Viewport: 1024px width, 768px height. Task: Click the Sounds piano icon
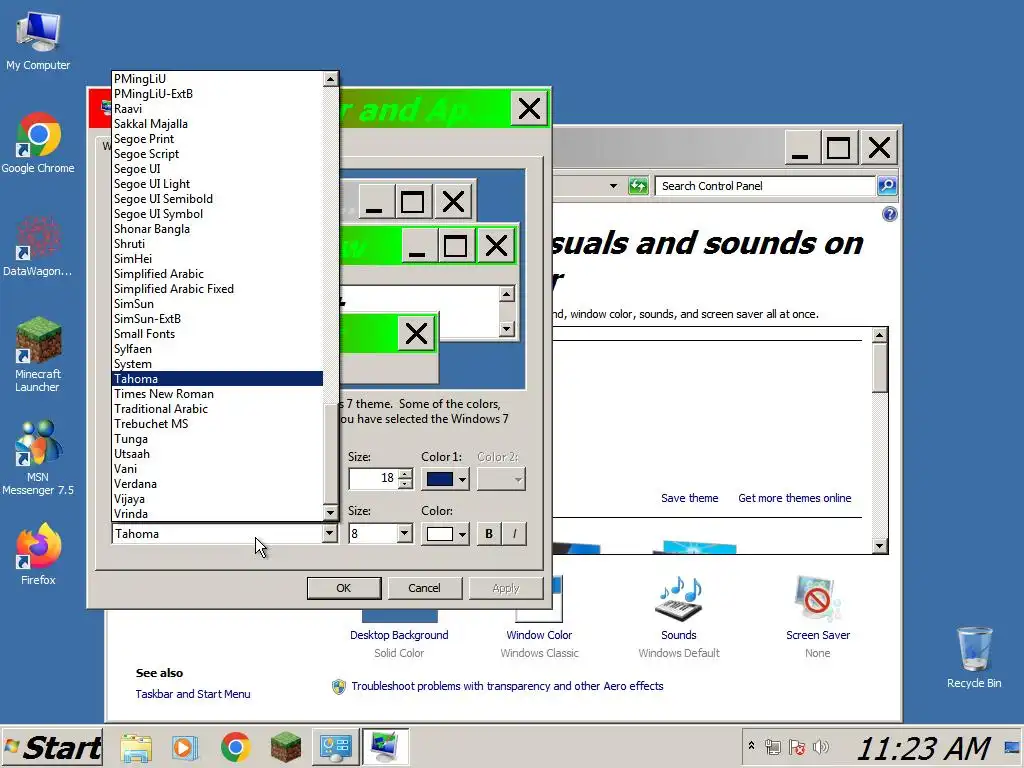click(679, 598)
